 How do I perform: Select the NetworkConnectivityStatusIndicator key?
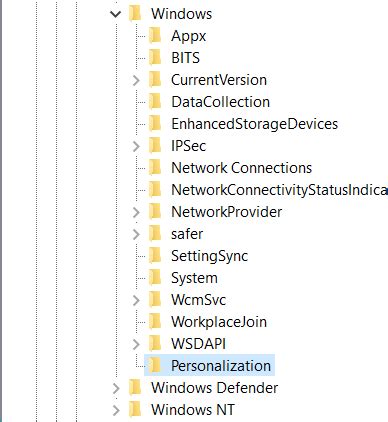279,190
